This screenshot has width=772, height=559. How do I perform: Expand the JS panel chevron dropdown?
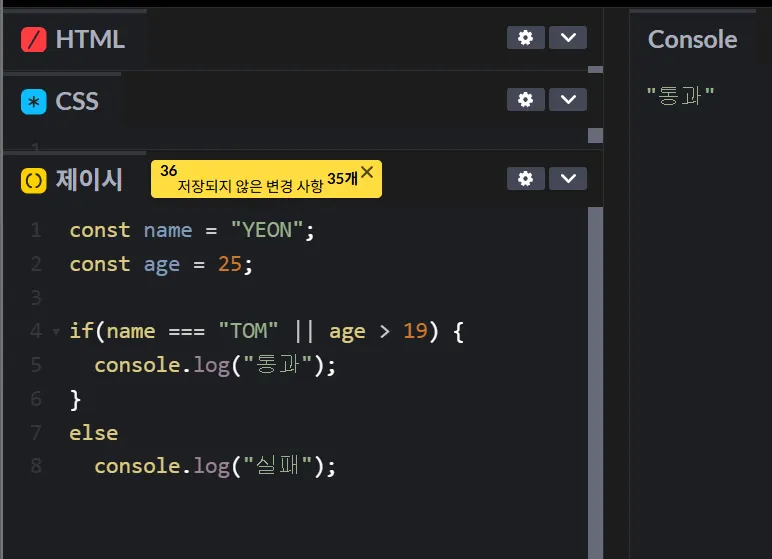568,178
